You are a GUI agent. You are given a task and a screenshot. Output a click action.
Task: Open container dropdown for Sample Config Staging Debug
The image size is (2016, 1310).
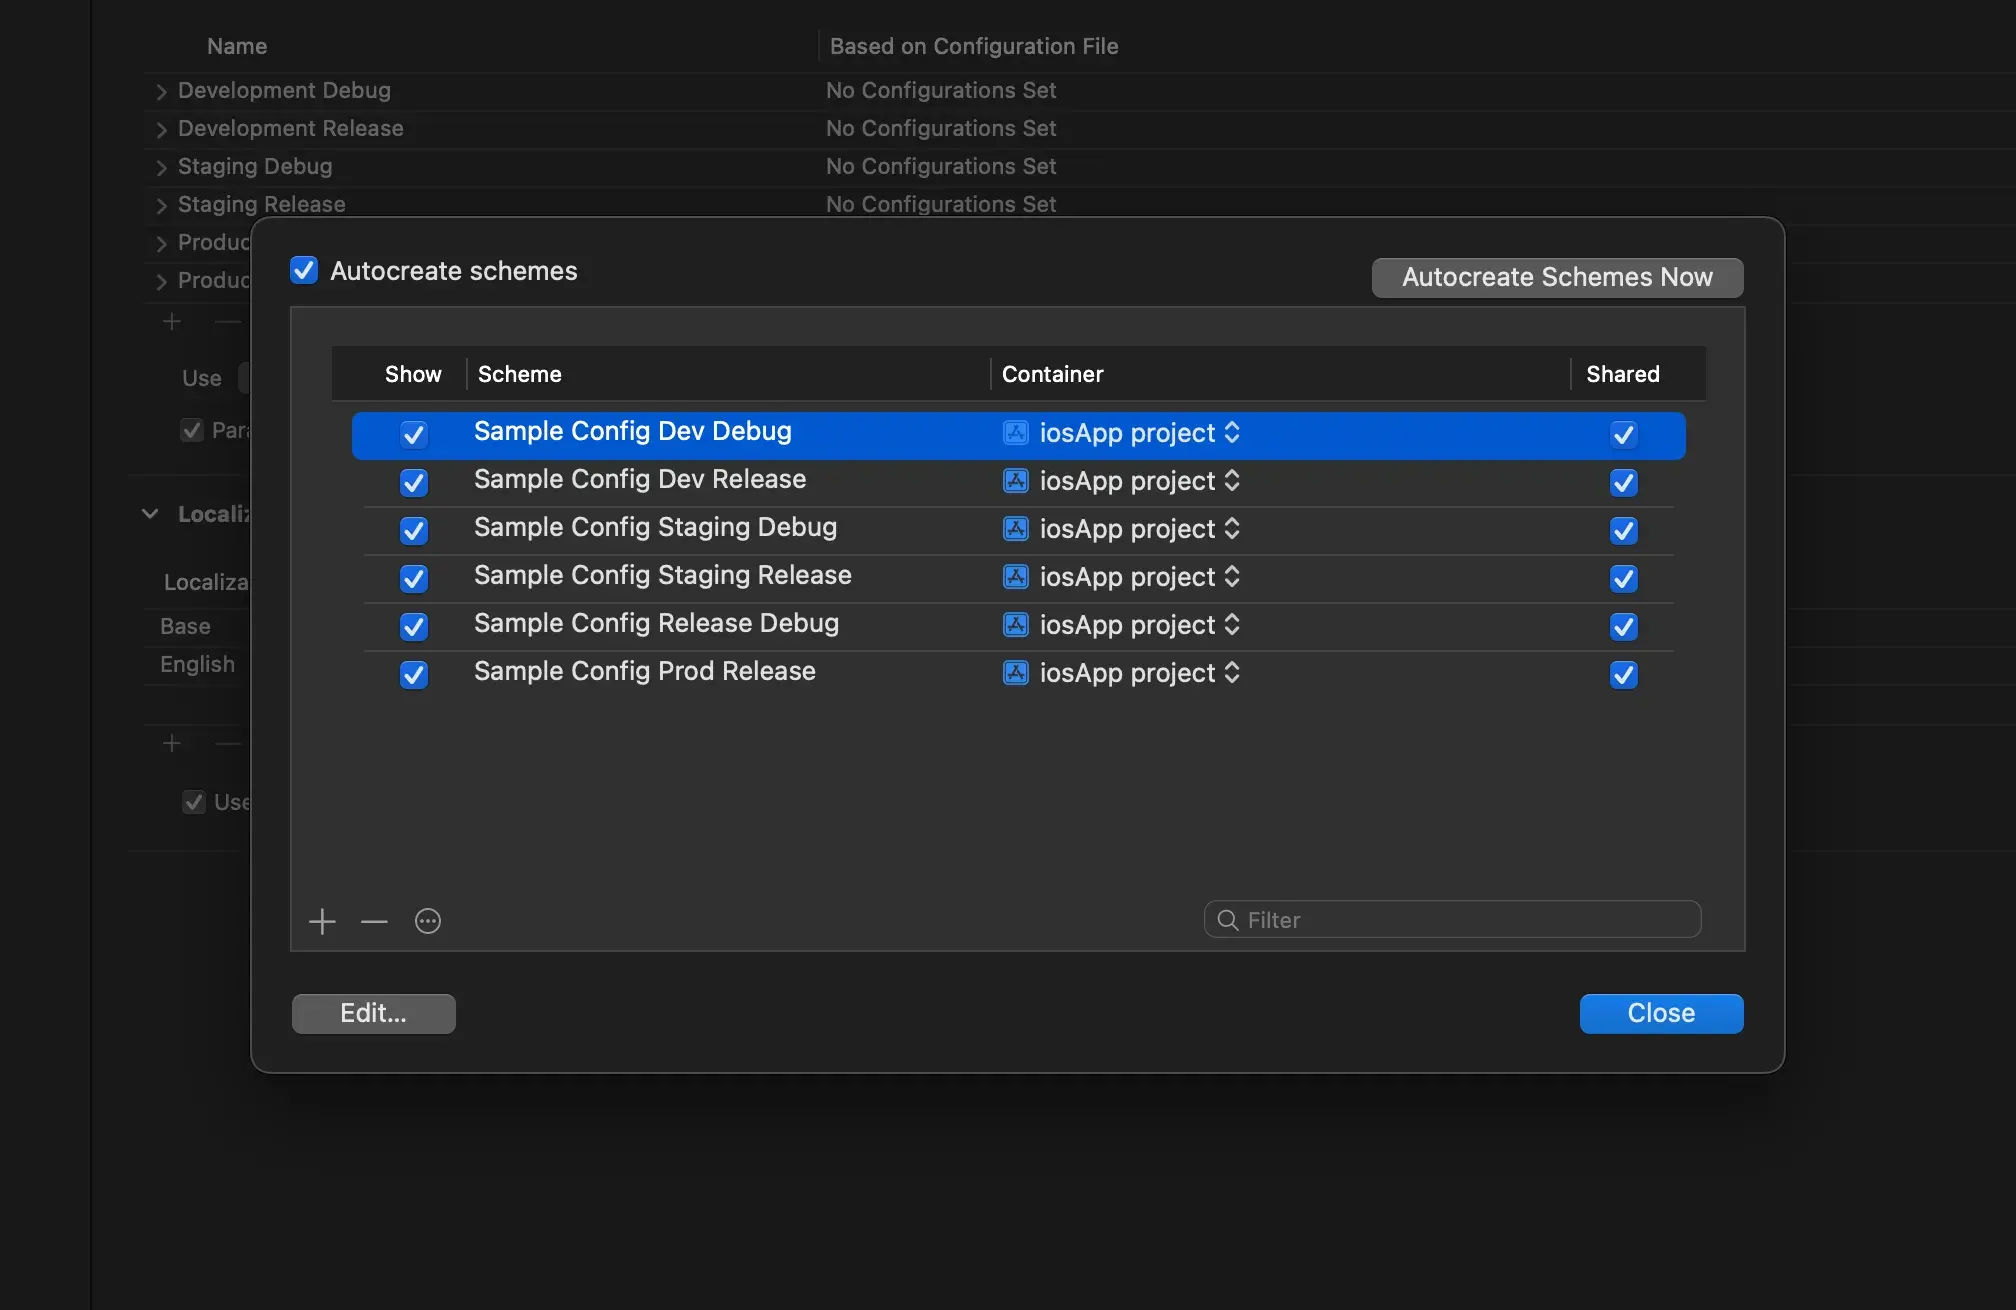(x=1232, y=528)
